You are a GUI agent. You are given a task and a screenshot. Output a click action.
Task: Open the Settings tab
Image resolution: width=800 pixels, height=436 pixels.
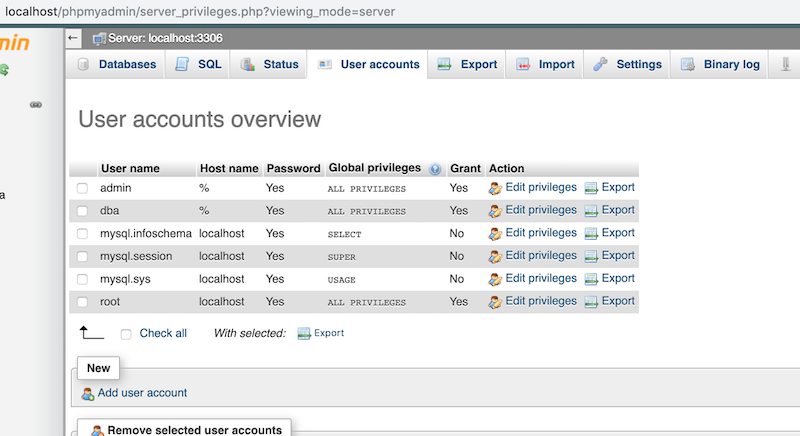(x=627, y=64)
